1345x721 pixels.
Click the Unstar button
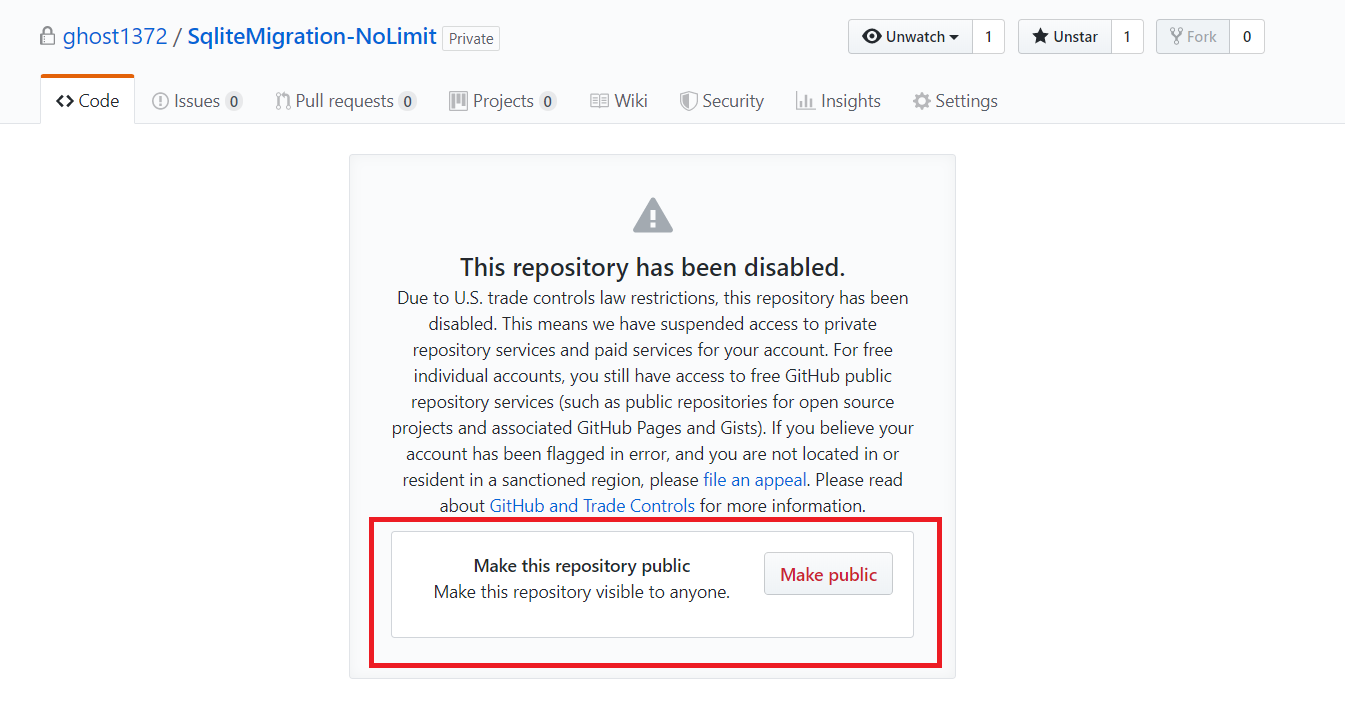click(1065, 37)
